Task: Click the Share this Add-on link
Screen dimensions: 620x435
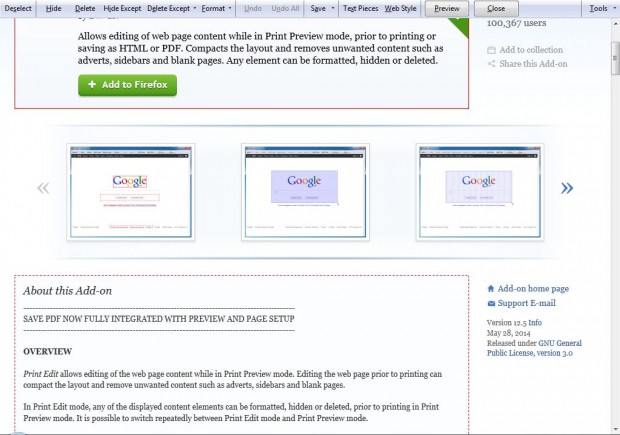Action: point(533,64)
